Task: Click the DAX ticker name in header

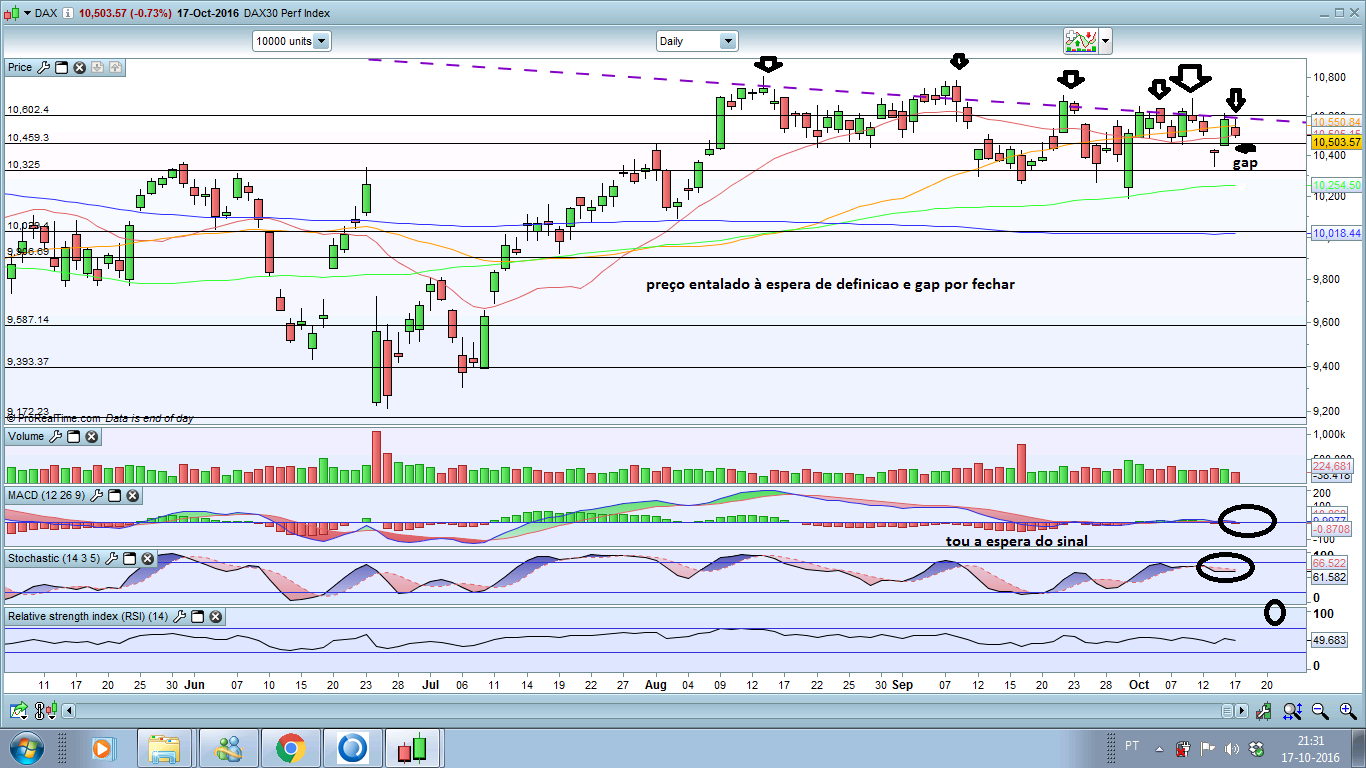Action: [45, 13]
